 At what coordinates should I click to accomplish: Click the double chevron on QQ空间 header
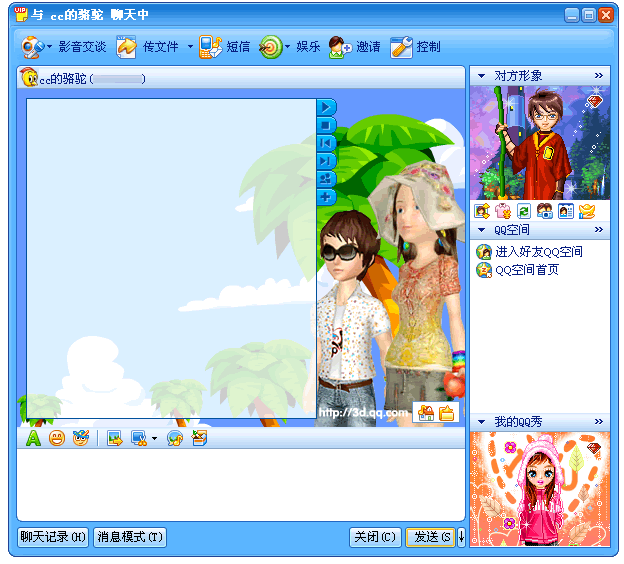click(x=599, y=230)
